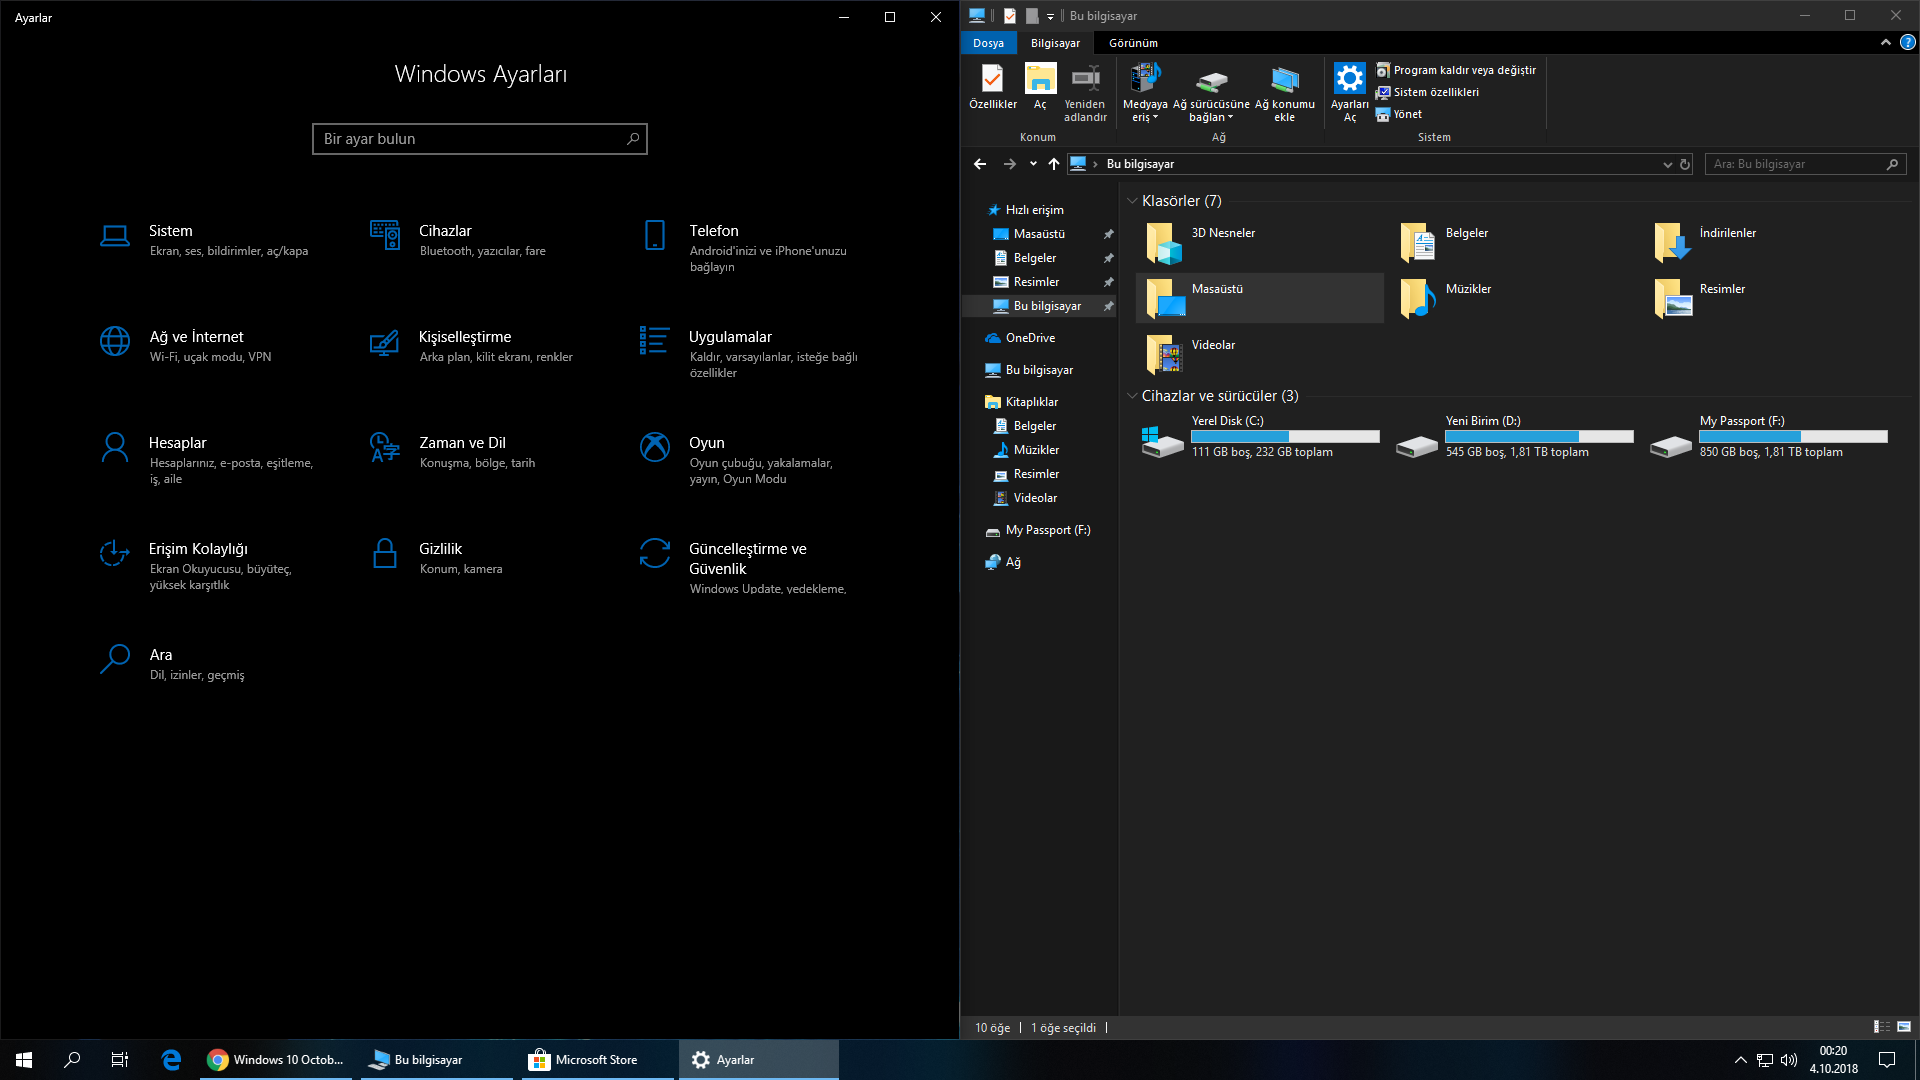Select My Passport (F:) drive in main pane
This screenshot has width=1920, height=1080.
tap(1768, 437)
